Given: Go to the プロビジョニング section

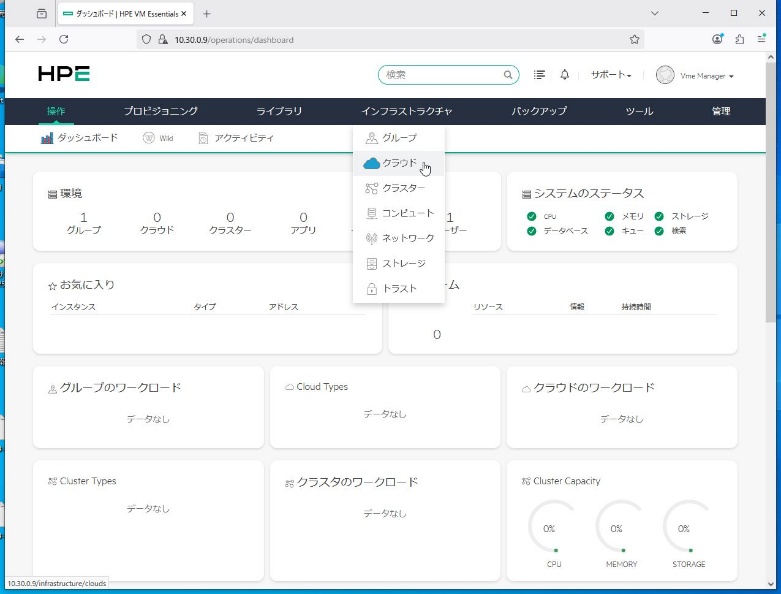Looking at the screenshot, I should (161, 111).
